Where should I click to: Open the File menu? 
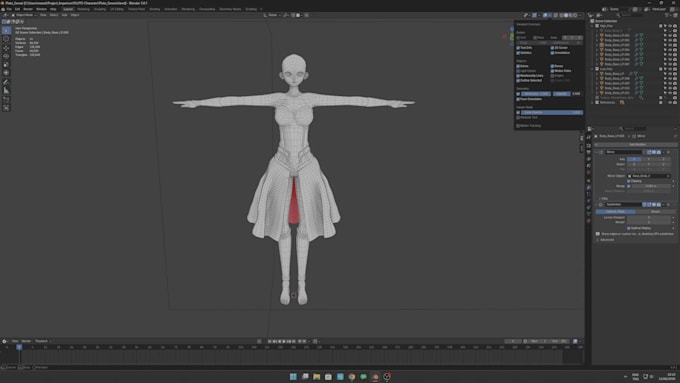[9, 9]
